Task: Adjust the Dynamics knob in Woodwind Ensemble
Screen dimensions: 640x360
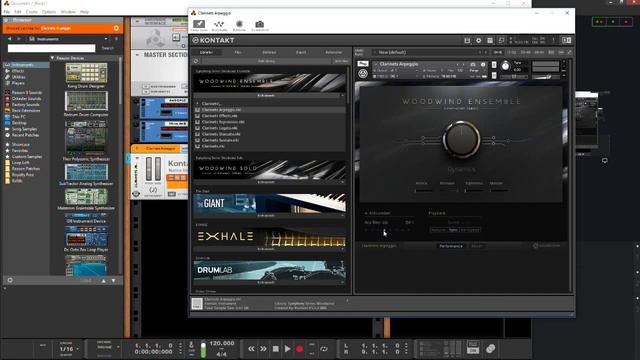Action: (x=461, y=139)
